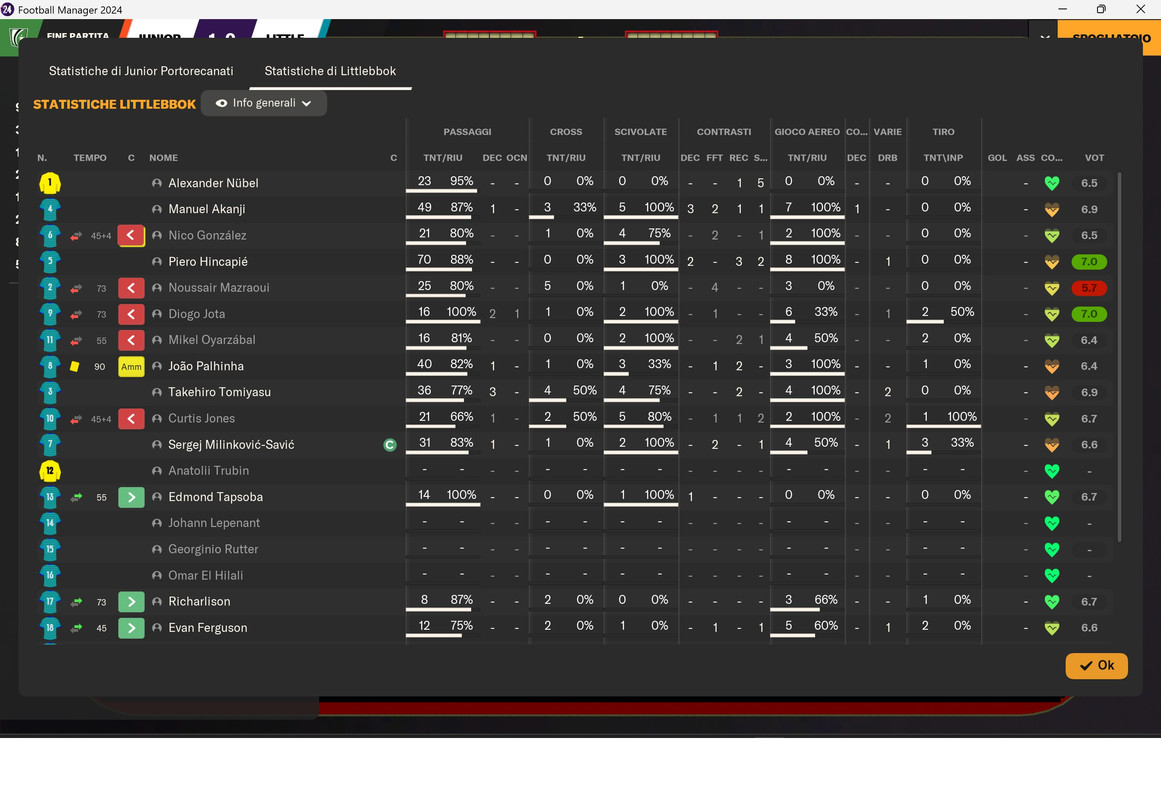Image resolution: width=1161 pixels, height=800 pixels.
Task: Sort by the N. shirt number header
Action: pyautogui.click(x=42, y=158)
